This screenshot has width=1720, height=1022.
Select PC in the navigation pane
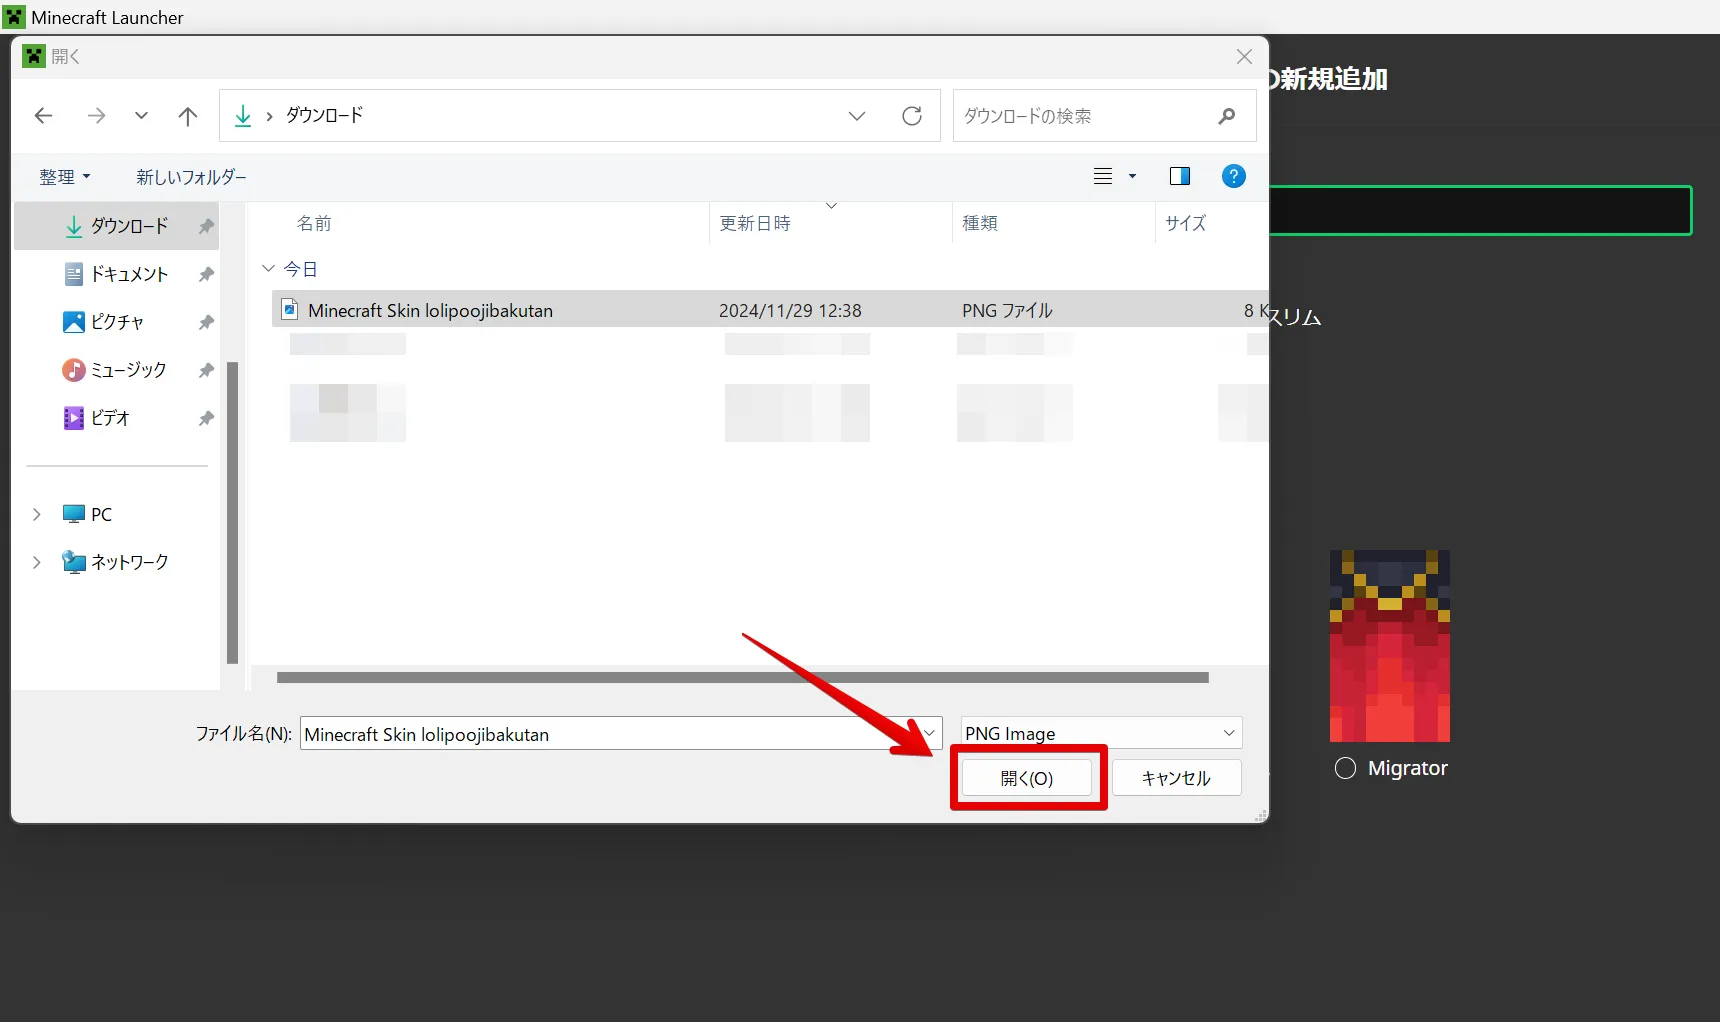pyautogui.click(x=88, y=514)
